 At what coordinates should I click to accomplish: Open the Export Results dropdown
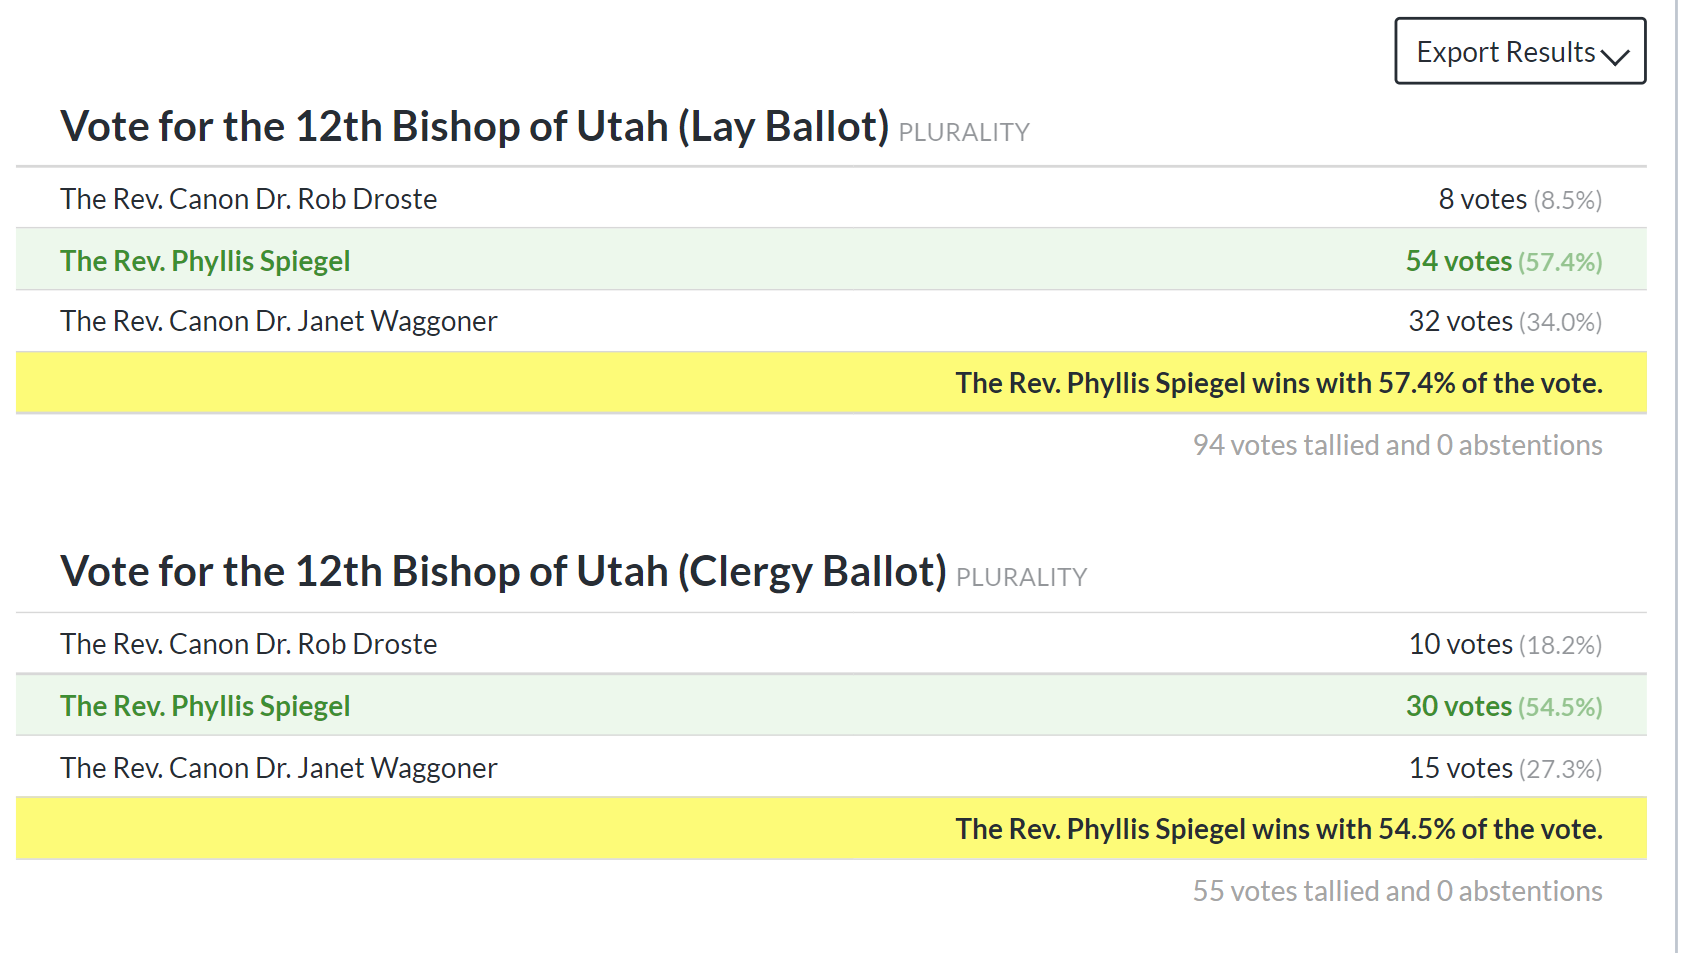tap(1504, 51)
